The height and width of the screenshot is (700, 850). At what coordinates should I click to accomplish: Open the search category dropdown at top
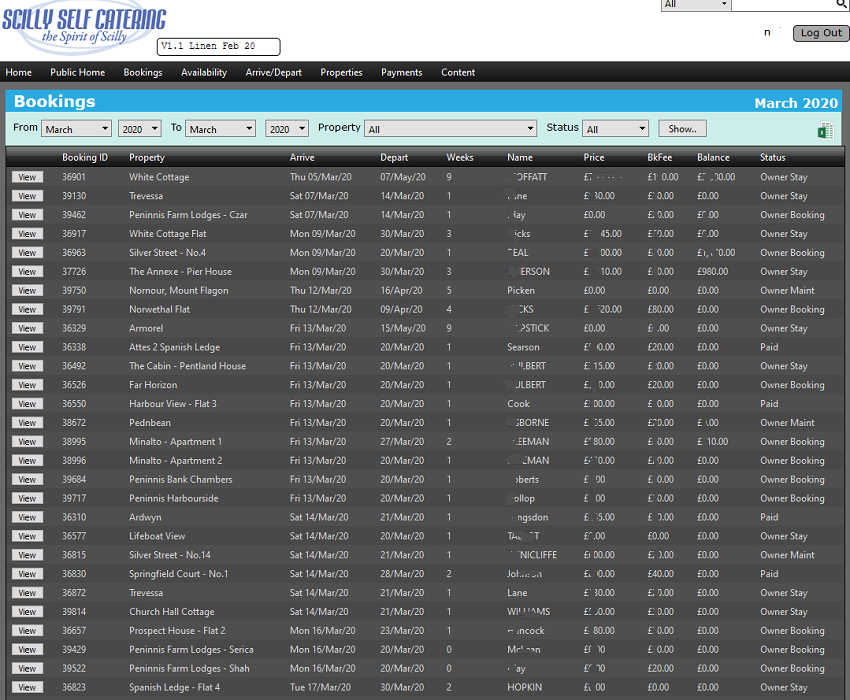[696, 5]
